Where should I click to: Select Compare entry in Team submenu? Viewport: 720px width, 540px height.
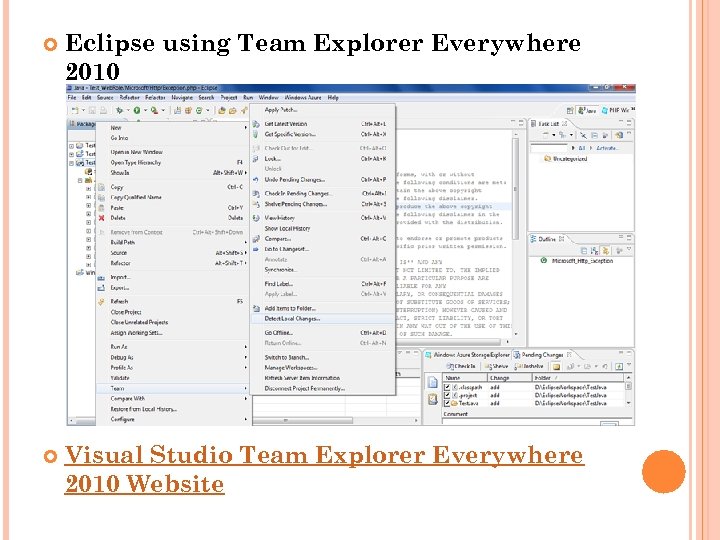323,239
